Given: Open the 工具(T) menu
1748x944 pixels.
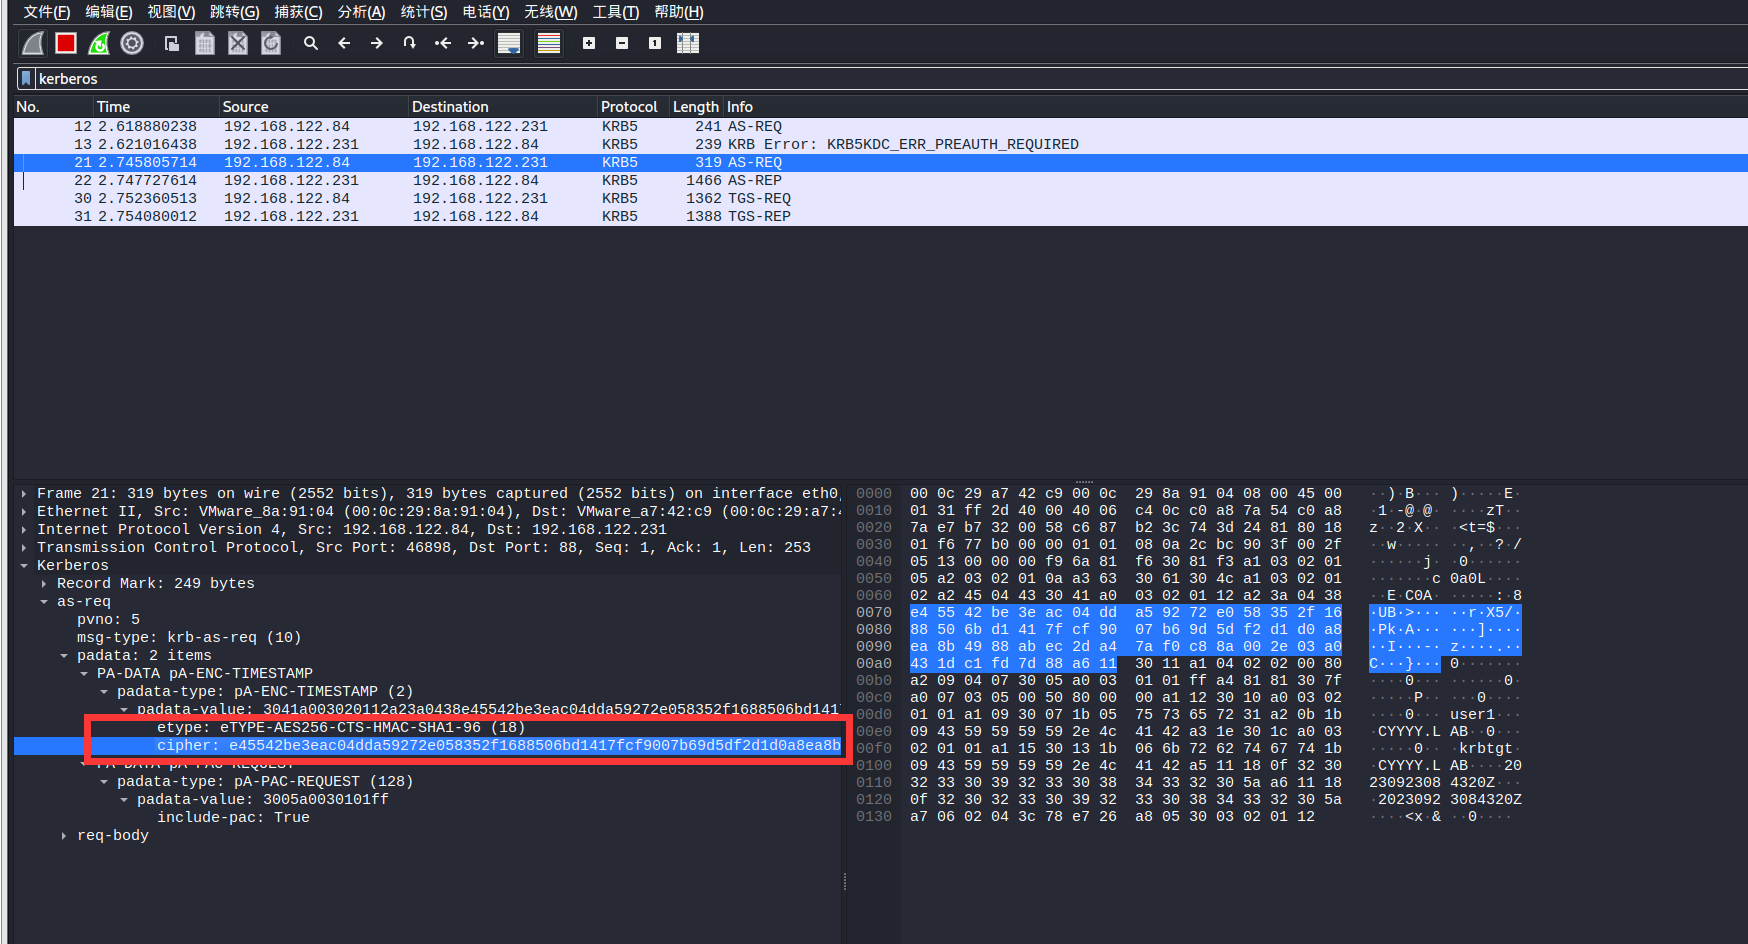Looking at the screenshot, I should click(616, 12).
